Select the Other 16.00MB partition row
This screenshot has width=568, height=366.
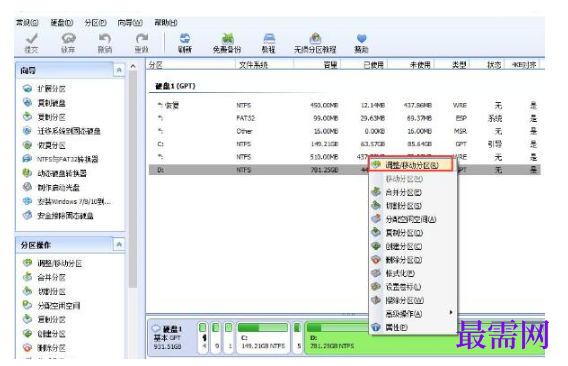tap(344, 131)
